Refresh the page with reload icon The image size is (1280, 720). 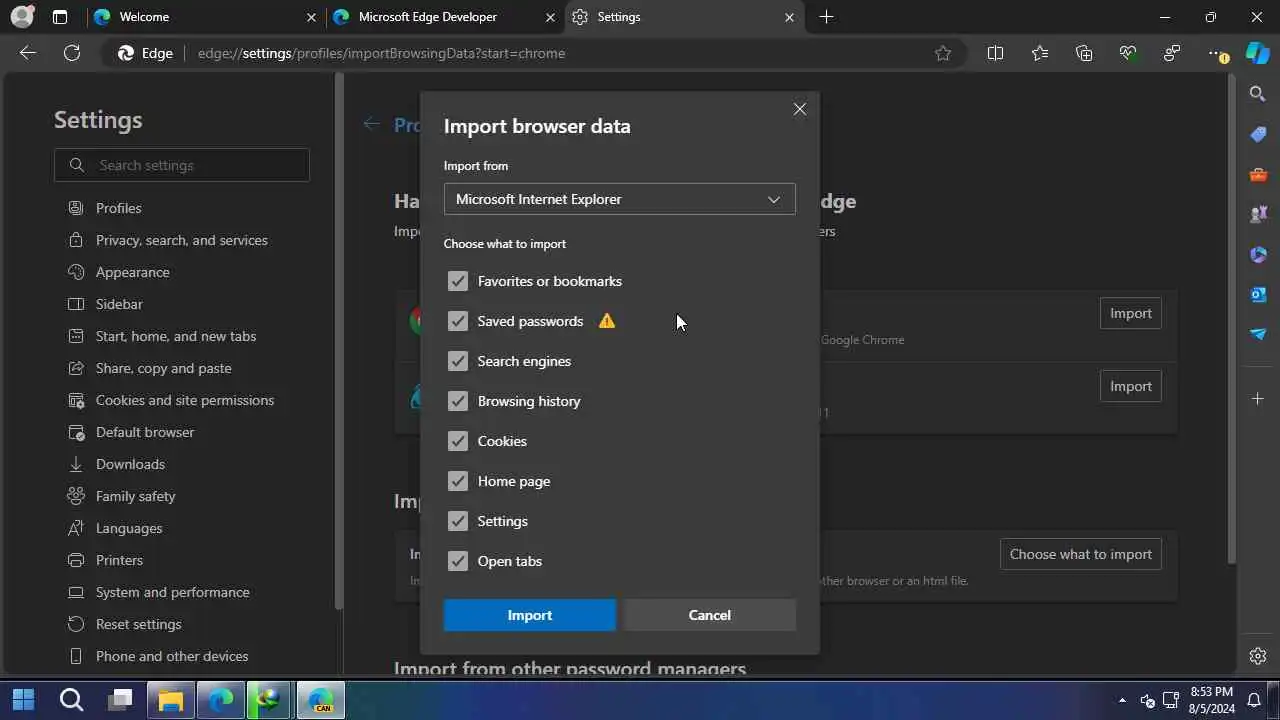72,53
